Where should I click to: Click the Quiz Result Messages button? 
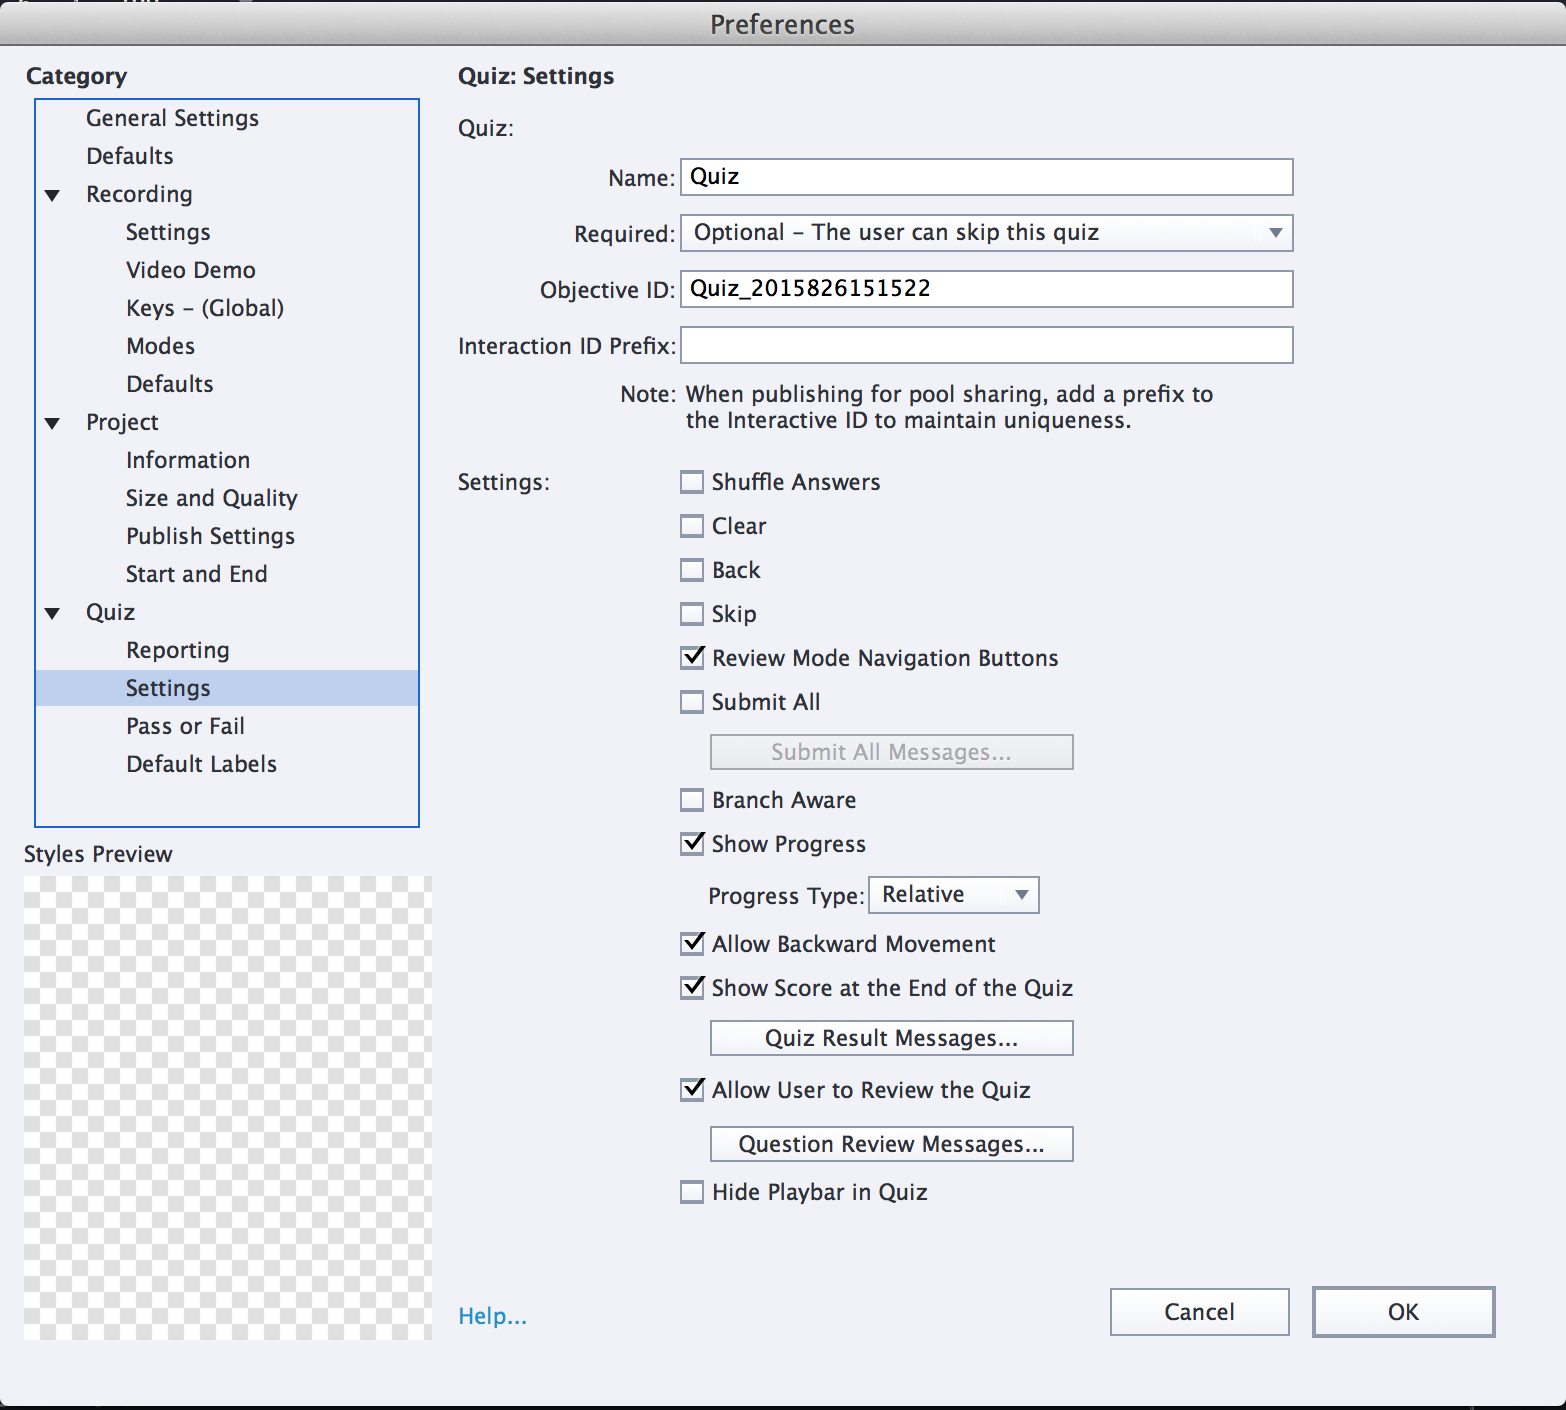pos(891,1038)
